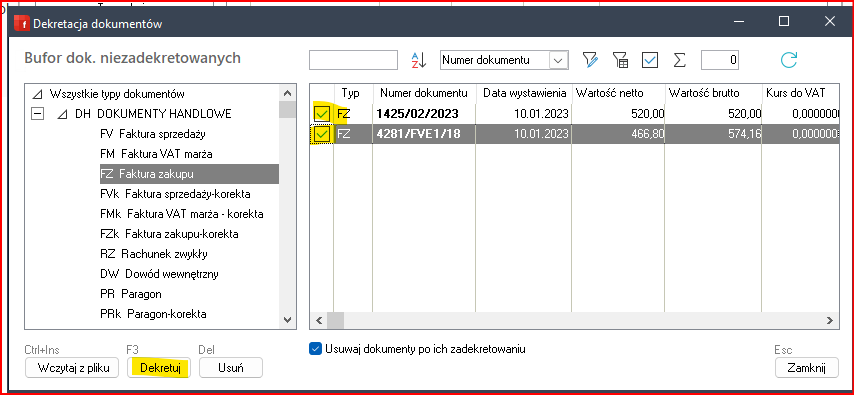Click document number 1425/02/2023
Viewport: 854px width, 395px height.
(419, 114)
